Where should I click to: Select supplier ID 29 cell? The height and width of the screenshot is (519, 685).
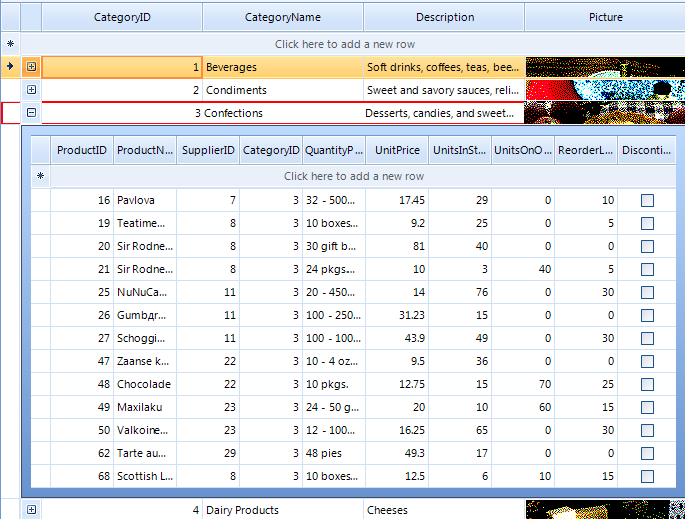tap(208, 453)
